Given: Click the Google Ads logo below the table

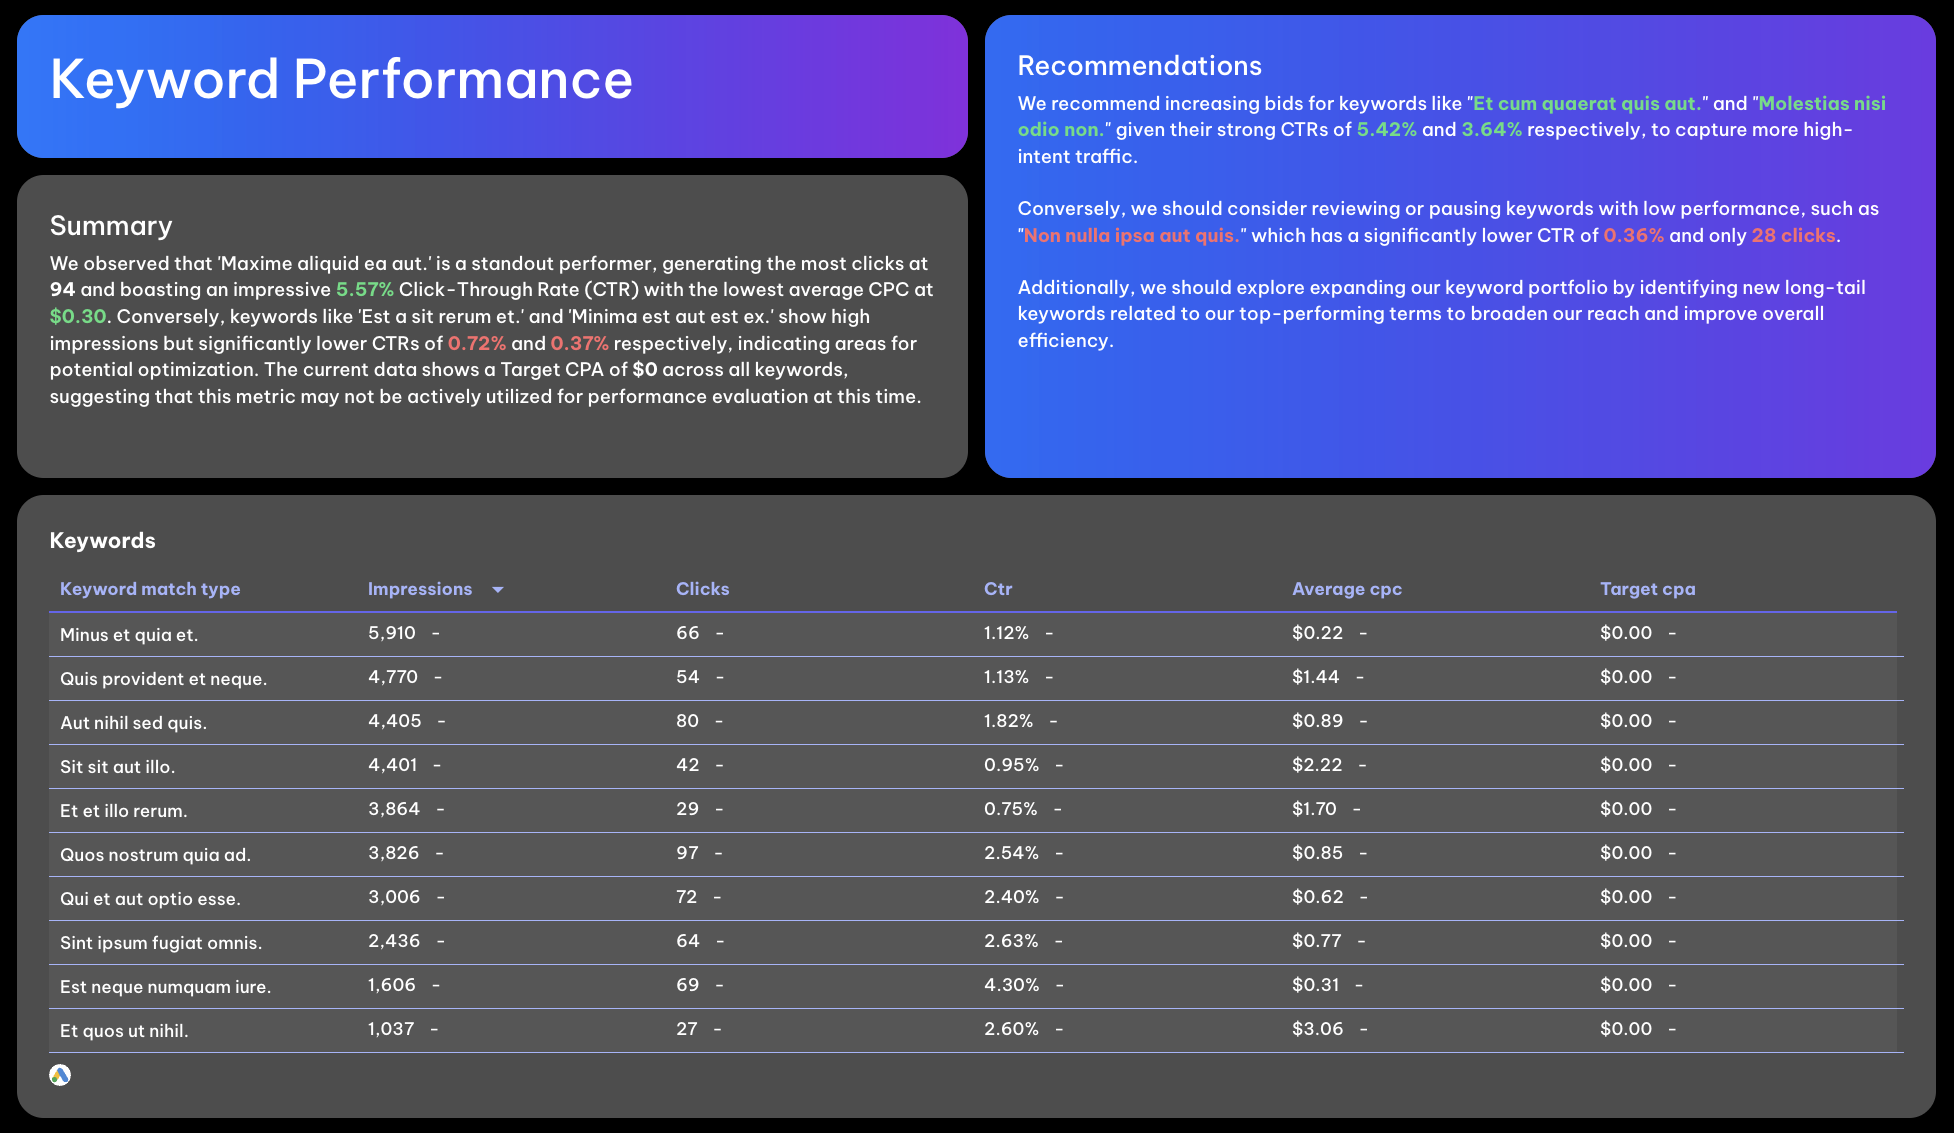Looking at the screenshot, I should pyautogui.click(x=59, y=1076).
